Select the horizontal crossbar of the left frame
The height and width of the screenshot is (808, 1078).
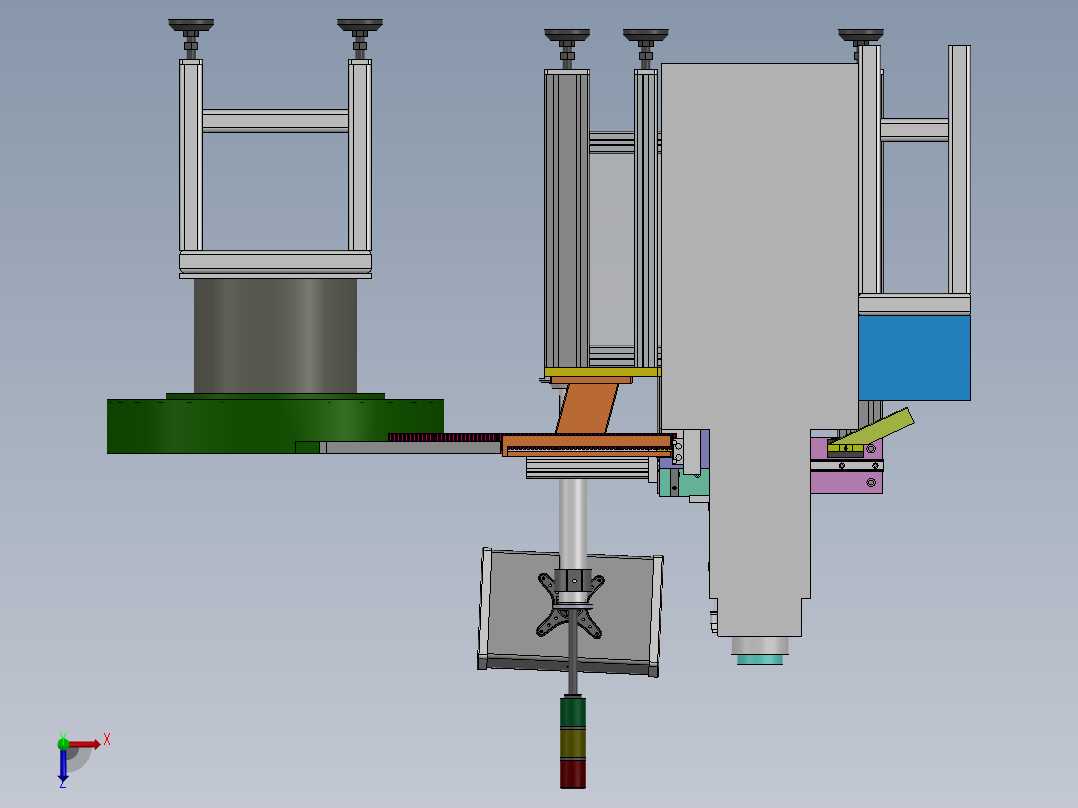pyautogui.click(x=275, y=121)
